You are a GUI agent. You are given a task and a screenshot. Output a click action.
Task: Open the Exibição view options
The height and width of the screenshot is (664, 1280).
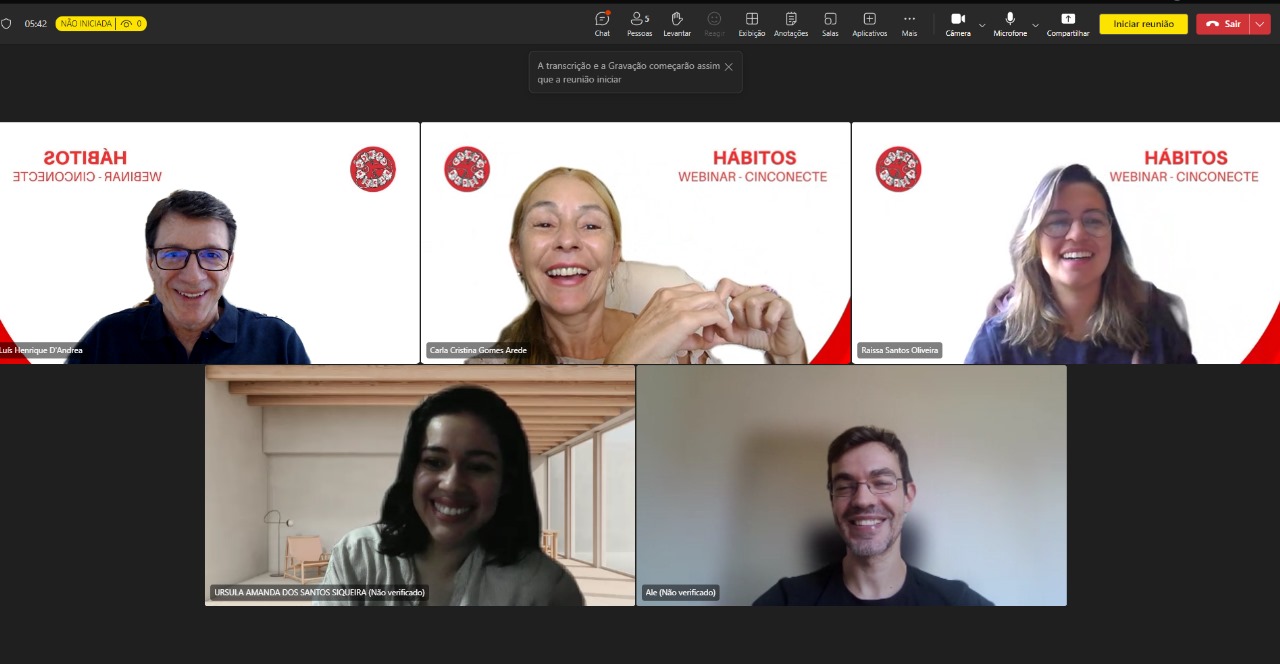pyautogui.click(x=751, y=22)
